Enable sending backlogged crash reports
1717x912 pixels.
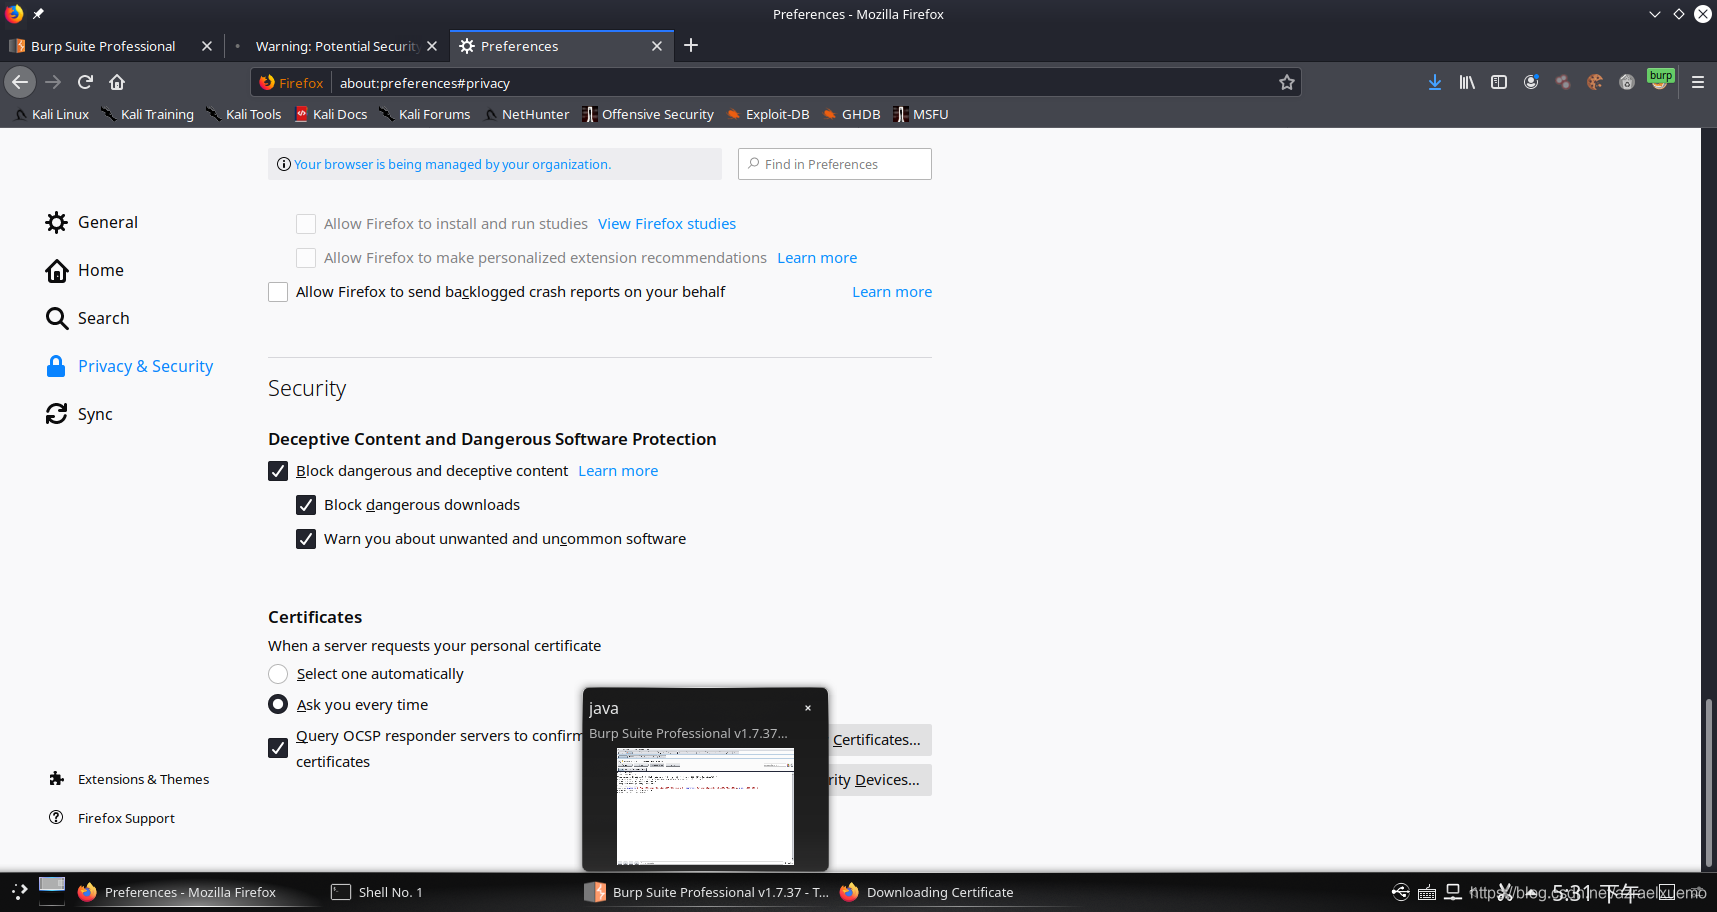[x=278, y=292]
